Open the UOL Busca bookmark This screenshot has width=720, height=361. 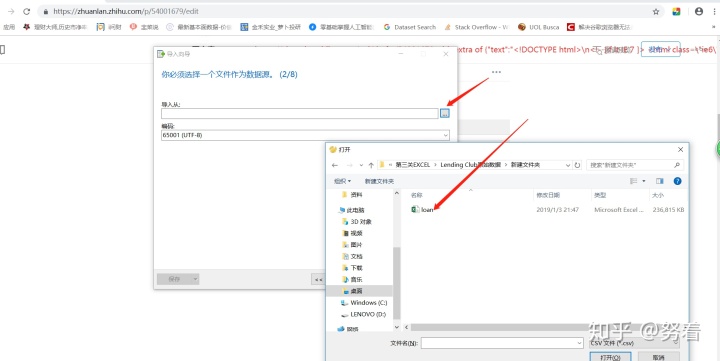pyautogui.click(x=538, y=27)
